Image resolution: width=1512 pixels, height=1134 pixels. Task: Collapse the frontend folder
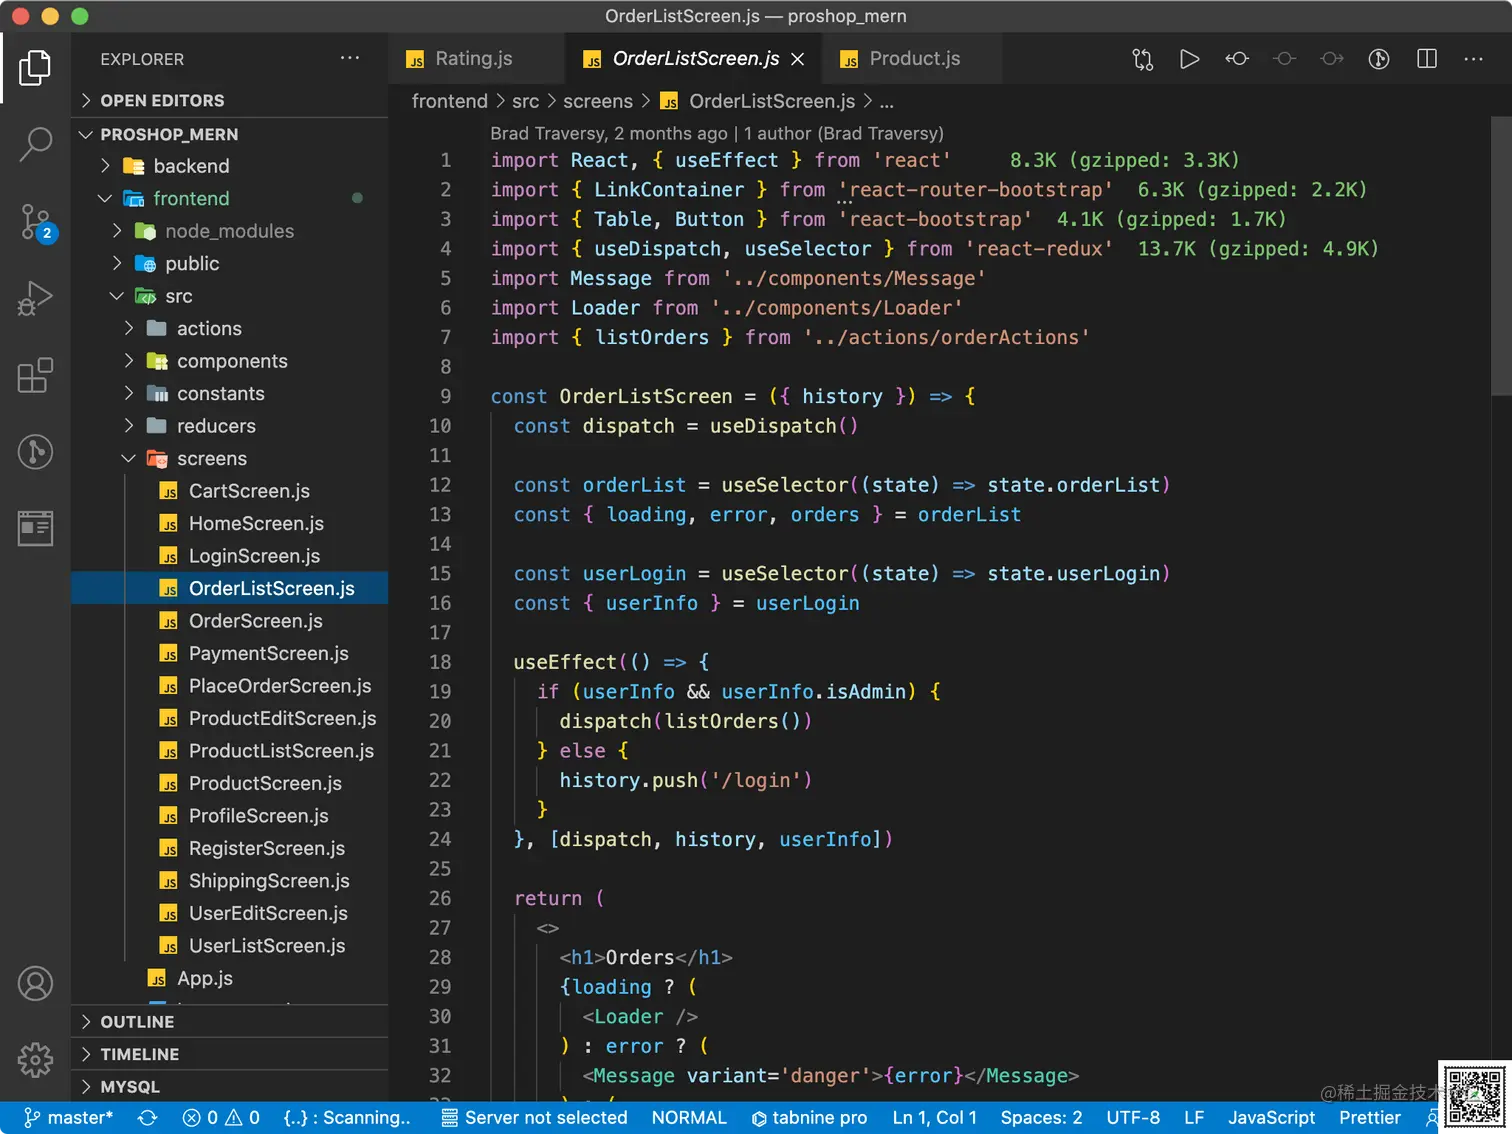[x=231, y=199]
